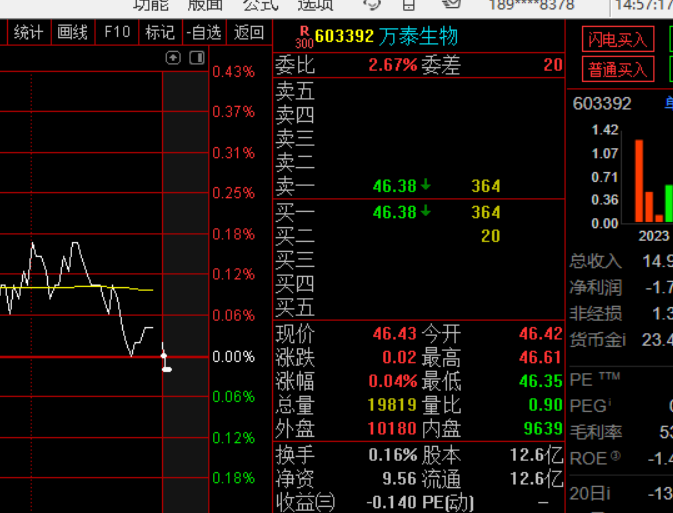Click the 买二 volume 20
This screenshot has height=513, width=673.
tap(491, 236)
